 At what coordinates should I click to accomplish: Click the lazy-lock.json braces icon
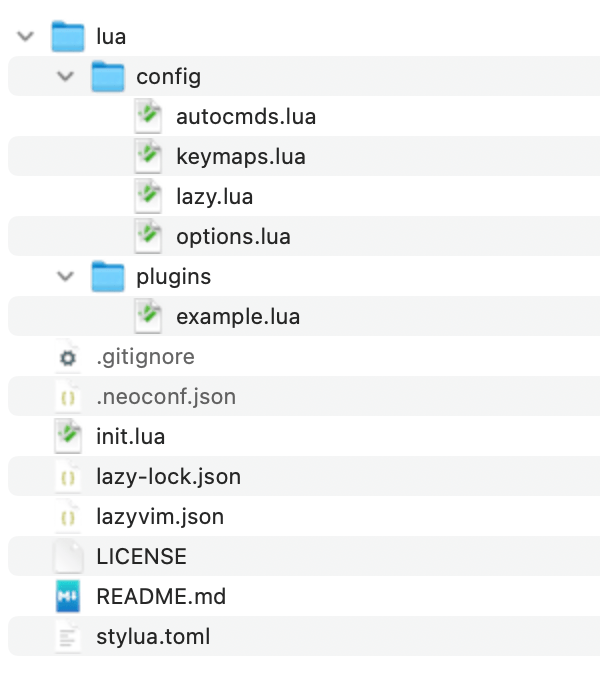pyautogui.click(x=68, y=477)
